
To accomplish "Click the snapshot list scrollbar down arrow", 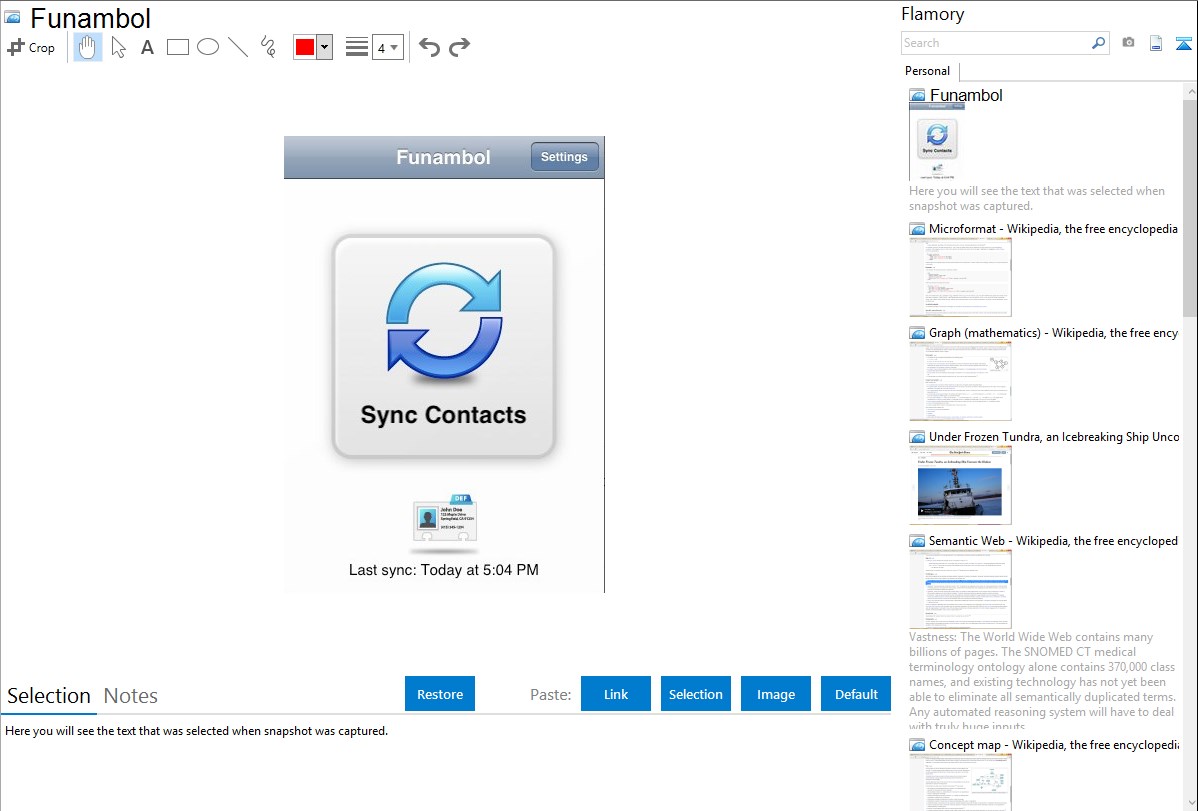I will (x=1190, y=803).
